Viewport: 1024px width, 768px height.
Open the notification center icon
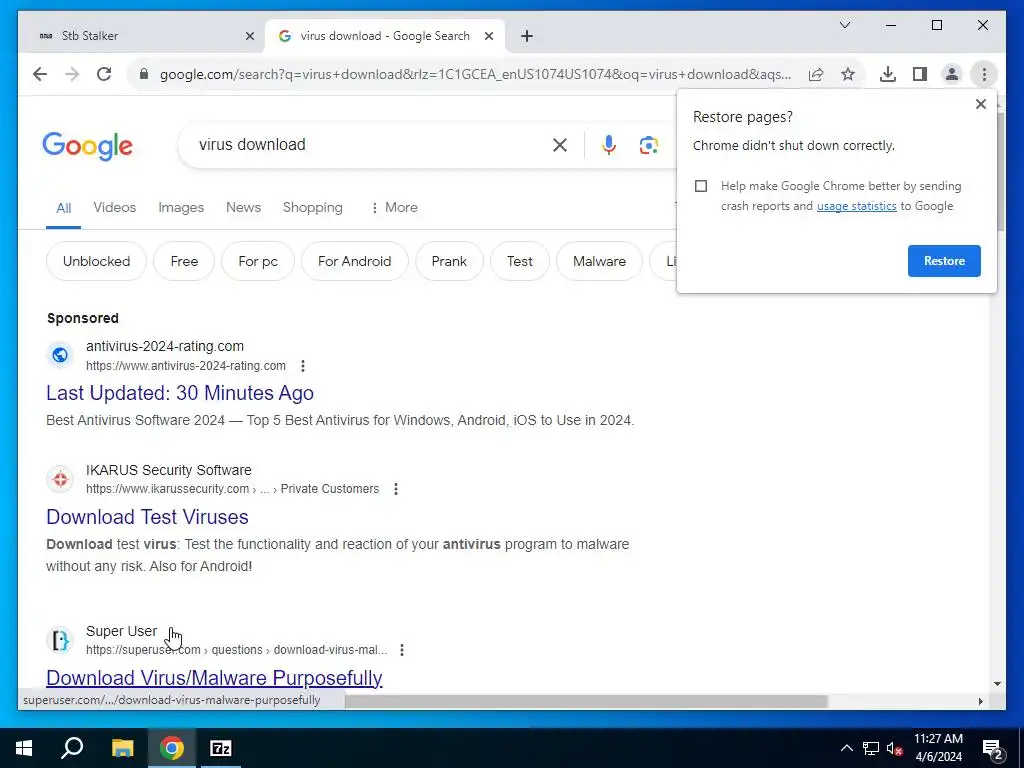point(991,748)
